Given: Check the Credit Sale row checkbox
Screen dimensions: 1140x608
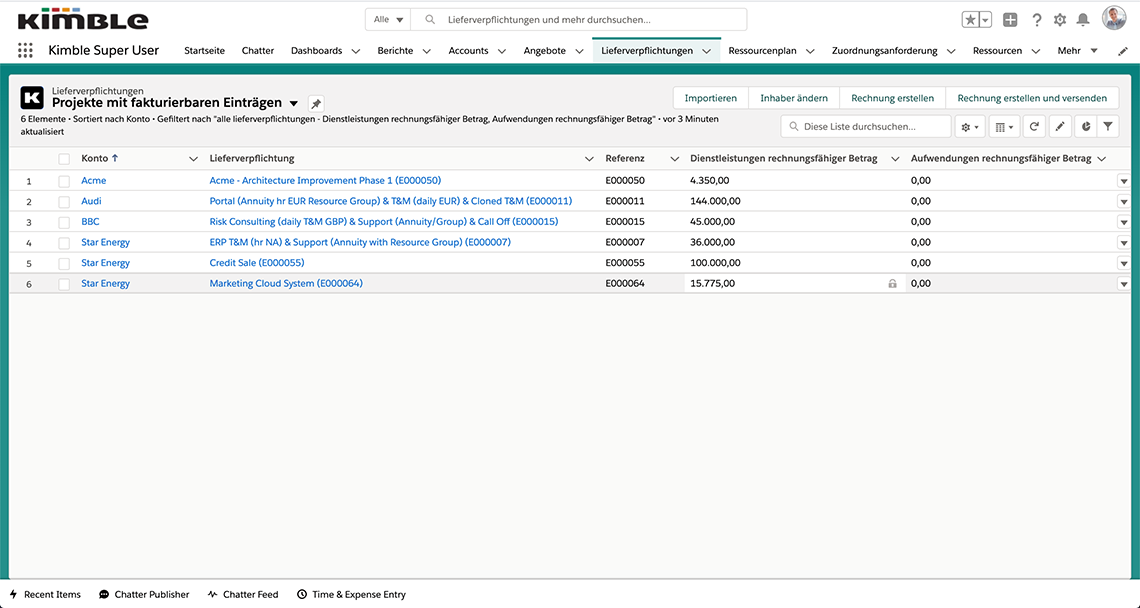Looking at the screenshot, I should click(x=64, y=263).
